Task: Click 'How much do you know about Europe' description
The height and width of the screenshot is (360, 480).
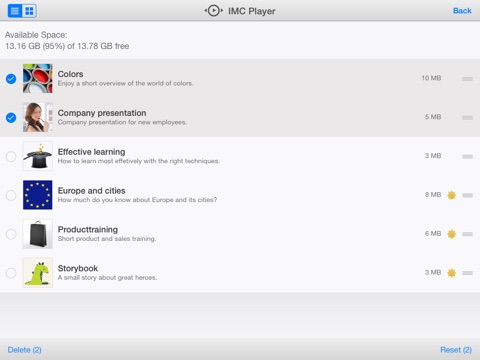Action: 137,200
